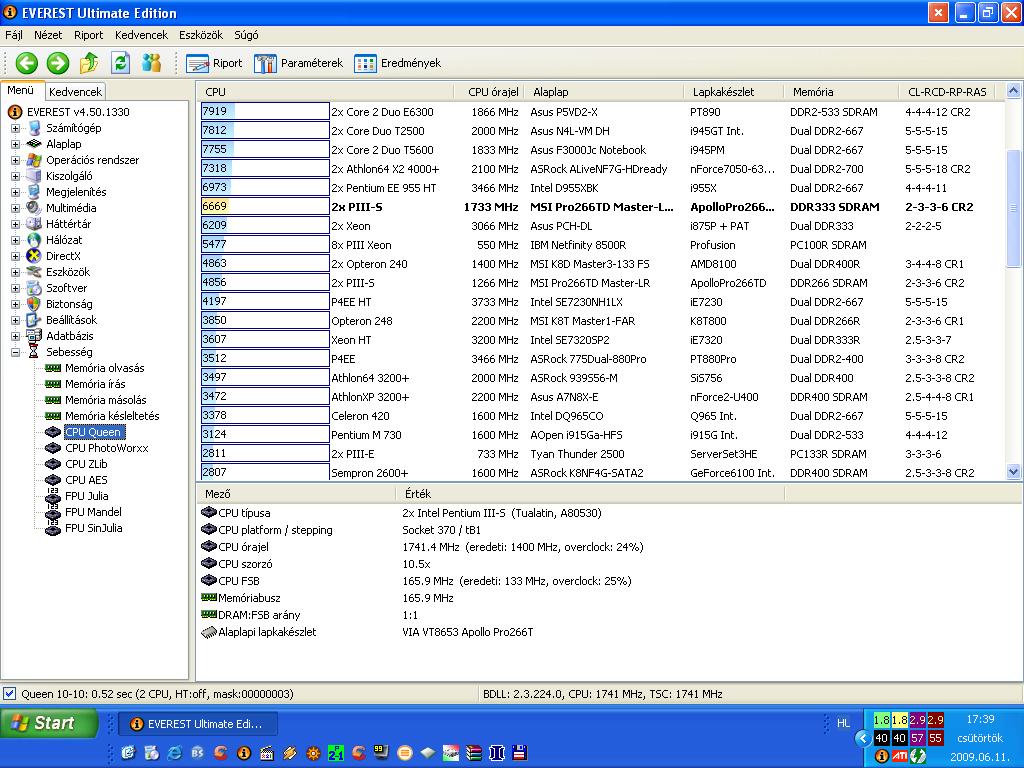The height and width of the screenshot is (768, 1024).
Task: Sort by the Alaplap column header
Action: [603, 92]
